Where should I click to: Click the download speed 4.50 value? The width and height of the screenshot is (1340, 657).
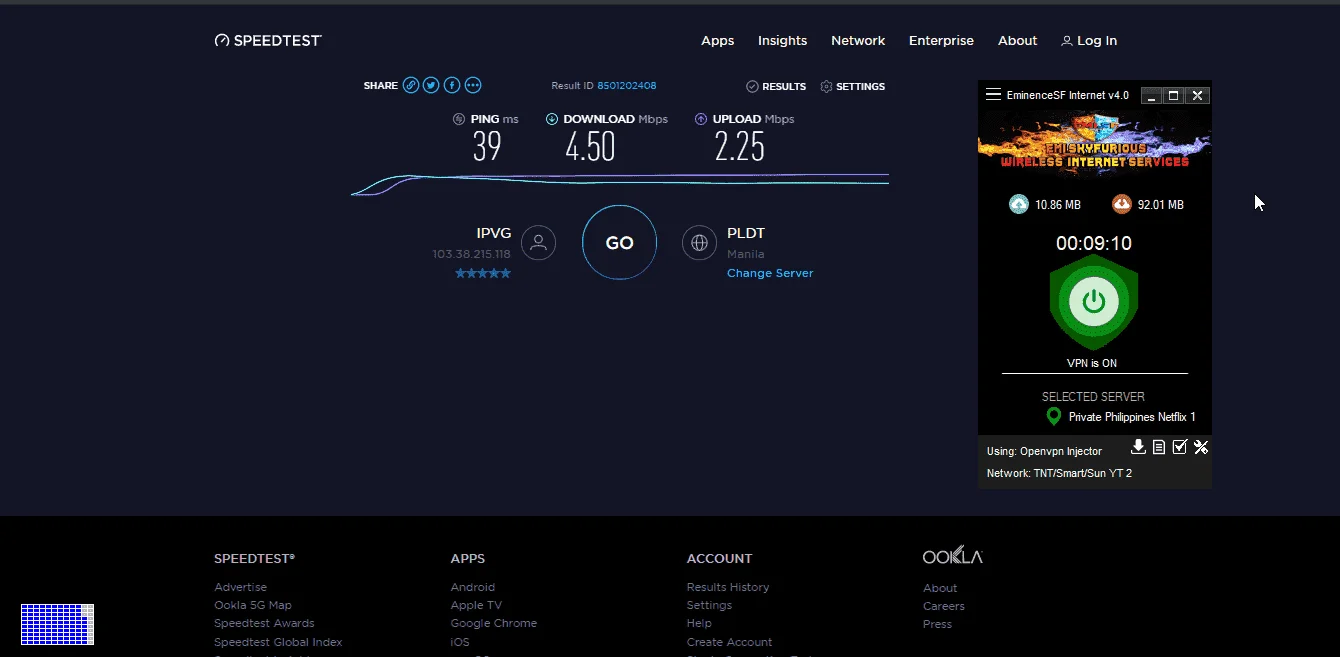coord(590,147)
